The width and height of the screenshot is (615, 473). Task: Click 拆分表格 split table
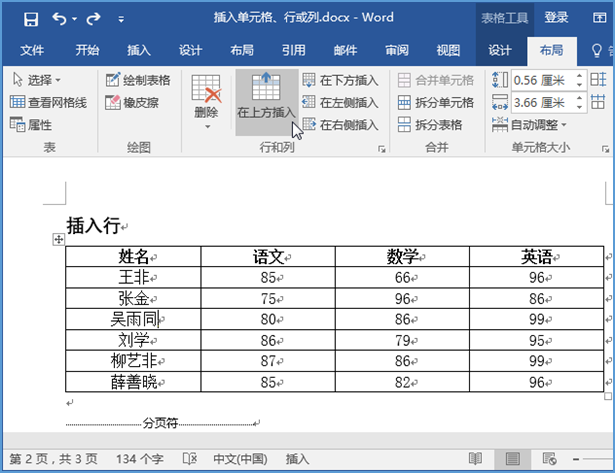click(x=429, y=125)
